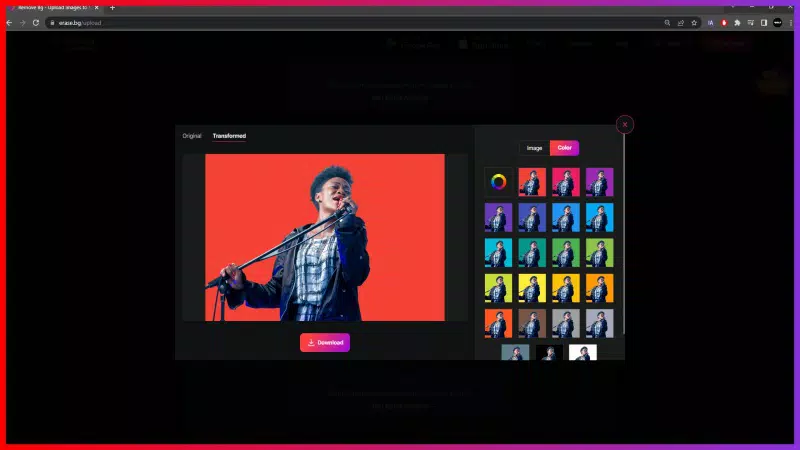Click the browser forward arrow
The height and width of the screenshot is (450, 800).
tap(22, 23)
